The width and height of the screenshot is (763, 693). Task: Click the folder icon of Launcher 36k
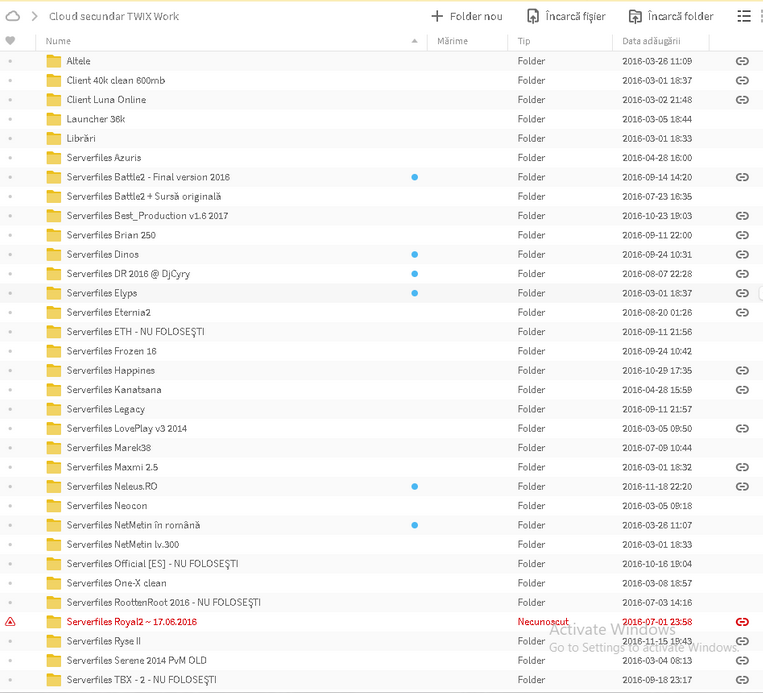54,119
